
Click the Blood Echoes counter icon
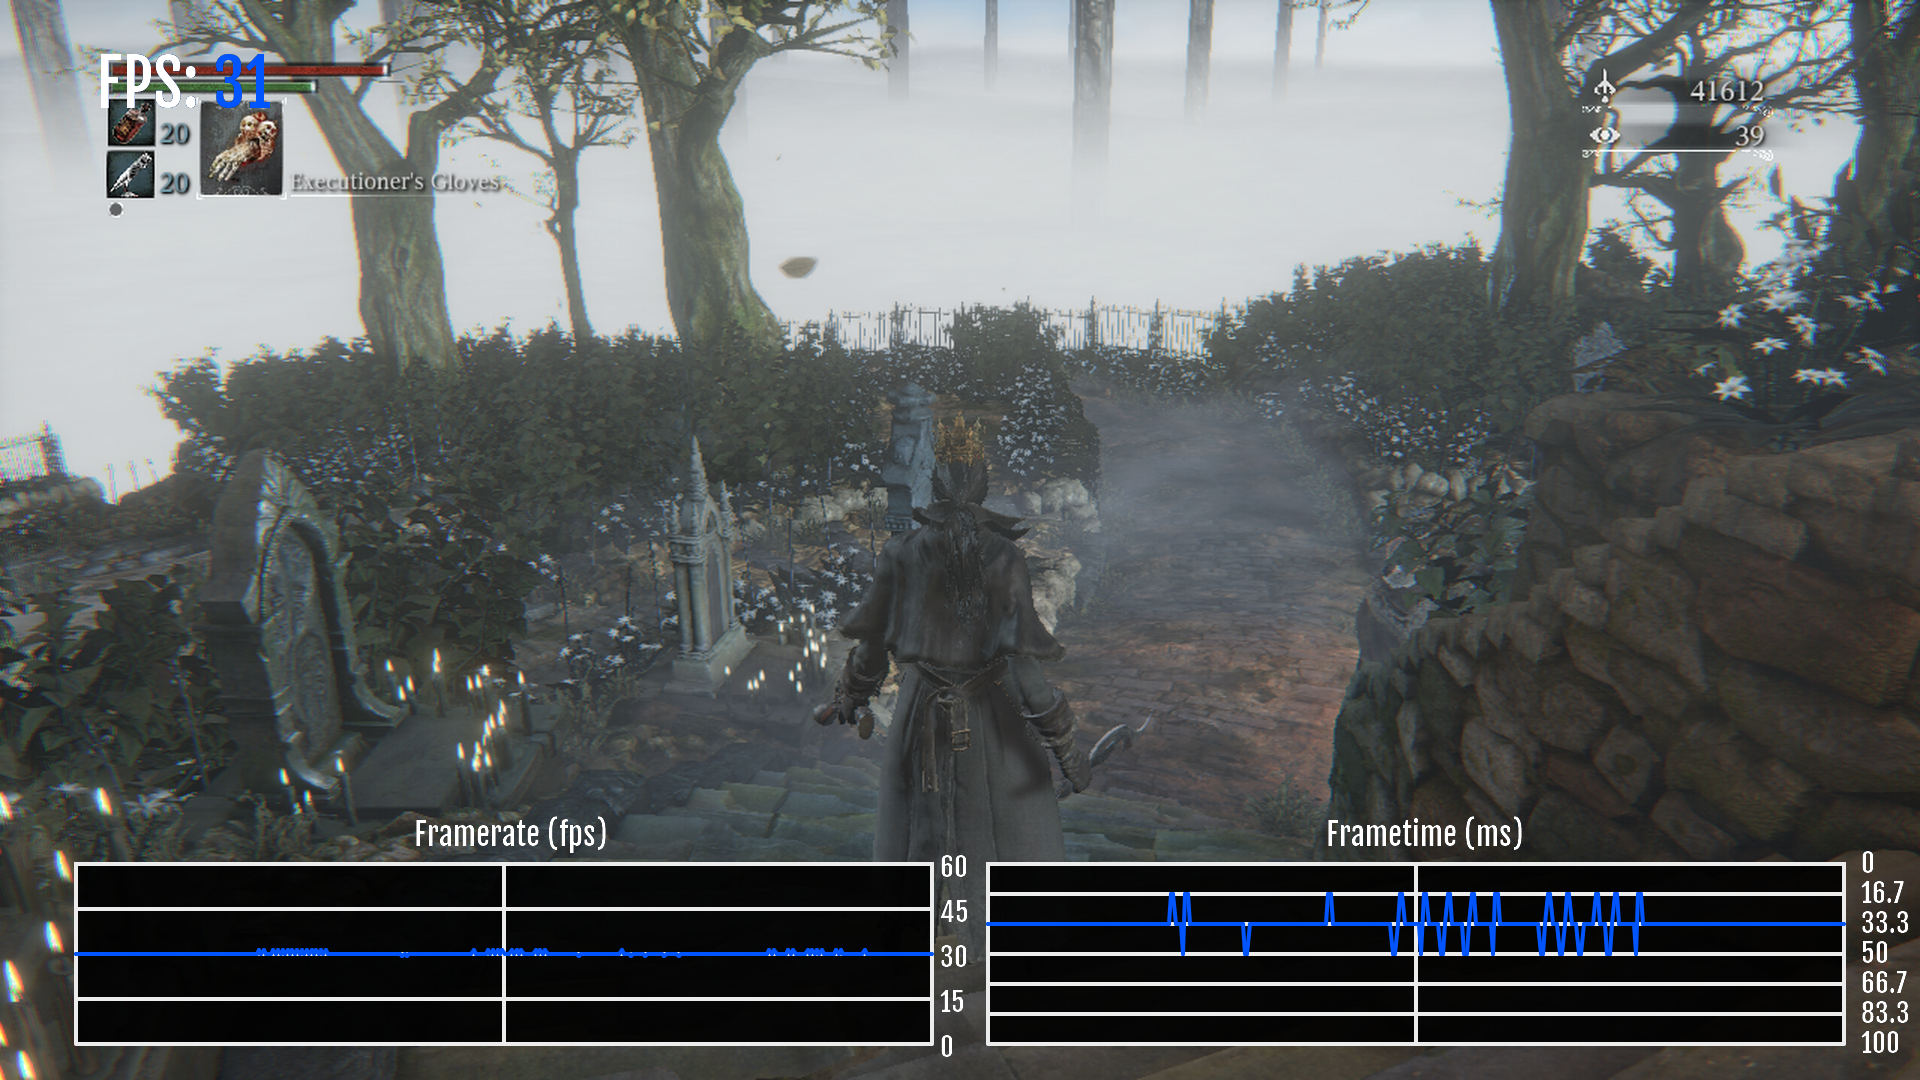pos(1604,88)
